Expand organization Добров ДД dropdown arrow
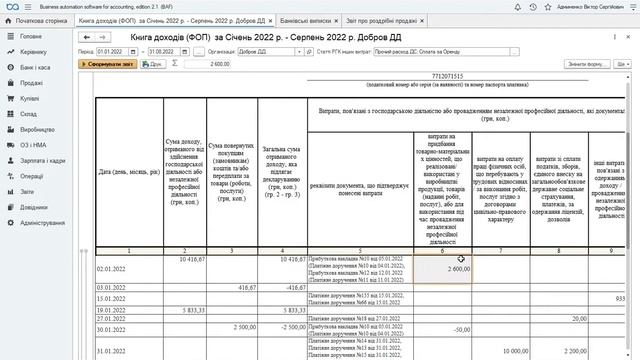 coord(299,52)
